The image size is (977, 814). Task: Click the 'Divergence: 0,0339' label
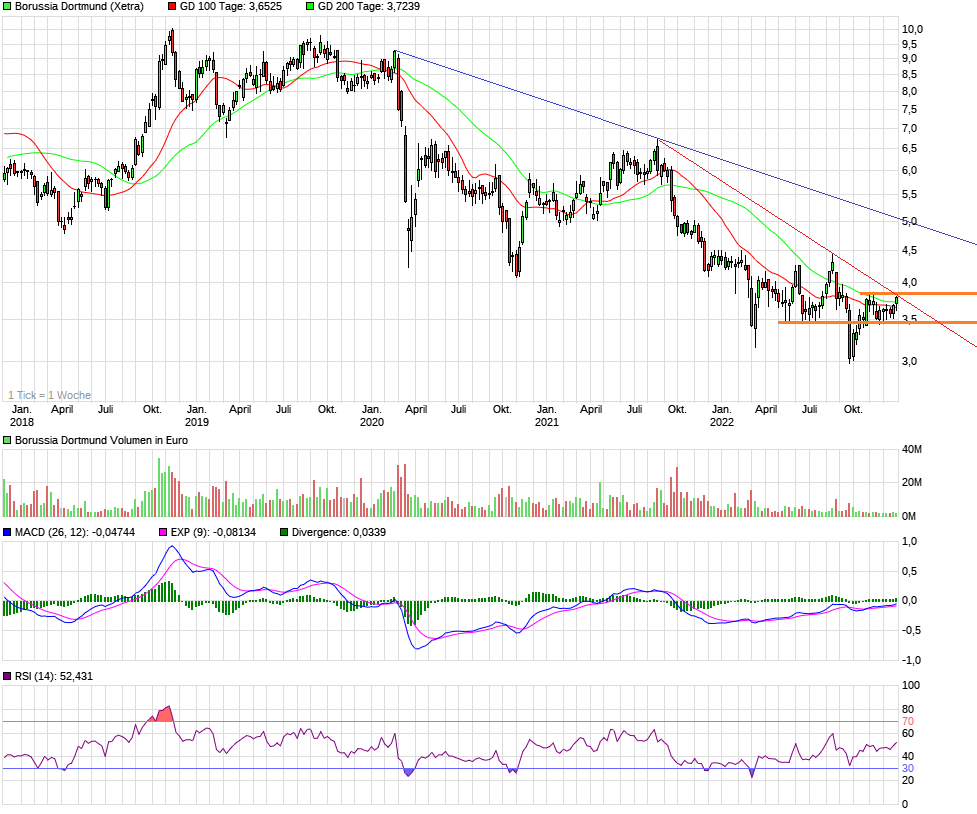(338, 532)
